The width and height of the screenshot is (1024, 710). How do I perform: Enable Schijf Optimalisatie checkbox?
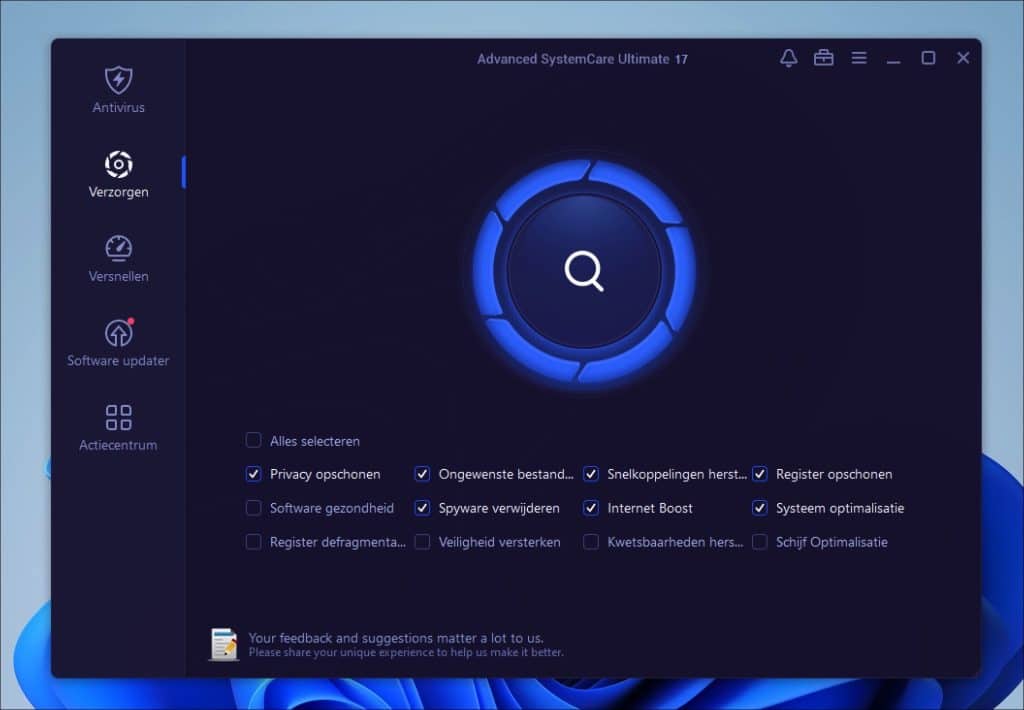[760, 542]
